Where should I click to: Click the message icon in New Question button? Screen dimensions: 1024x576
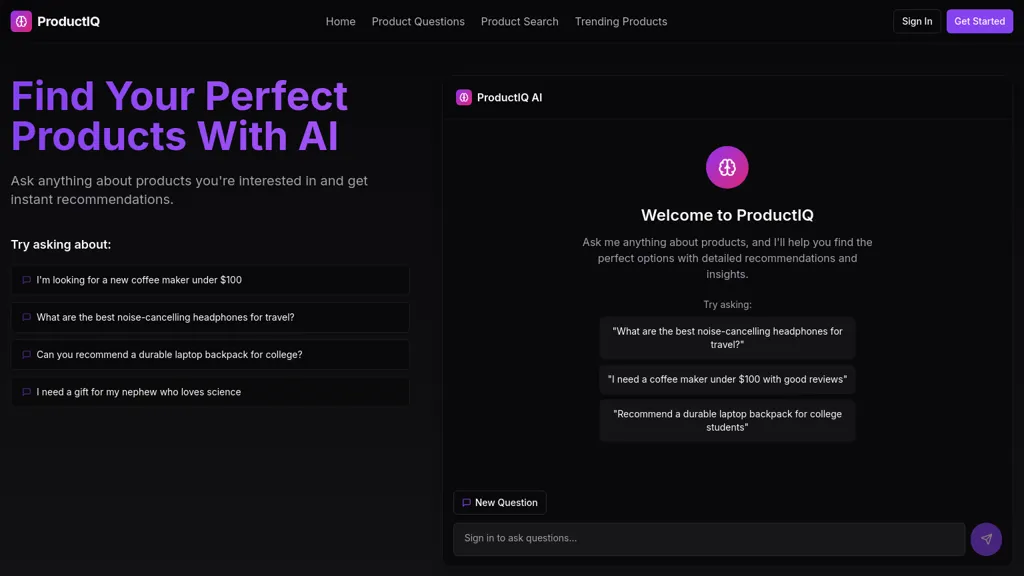pos(466,503)
